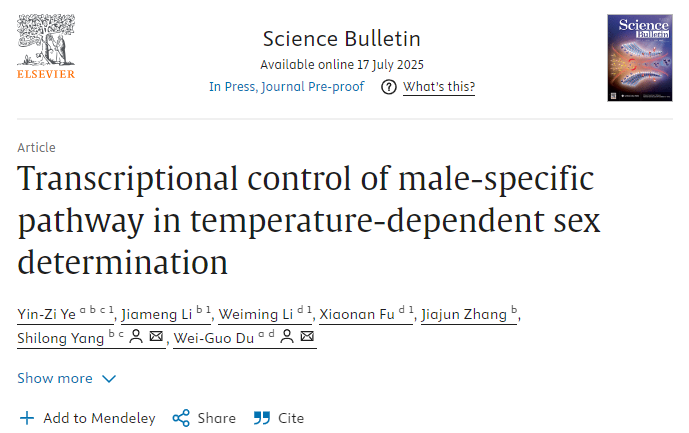Open the Science Bulletin cover thumbnail

click(640, 58)
